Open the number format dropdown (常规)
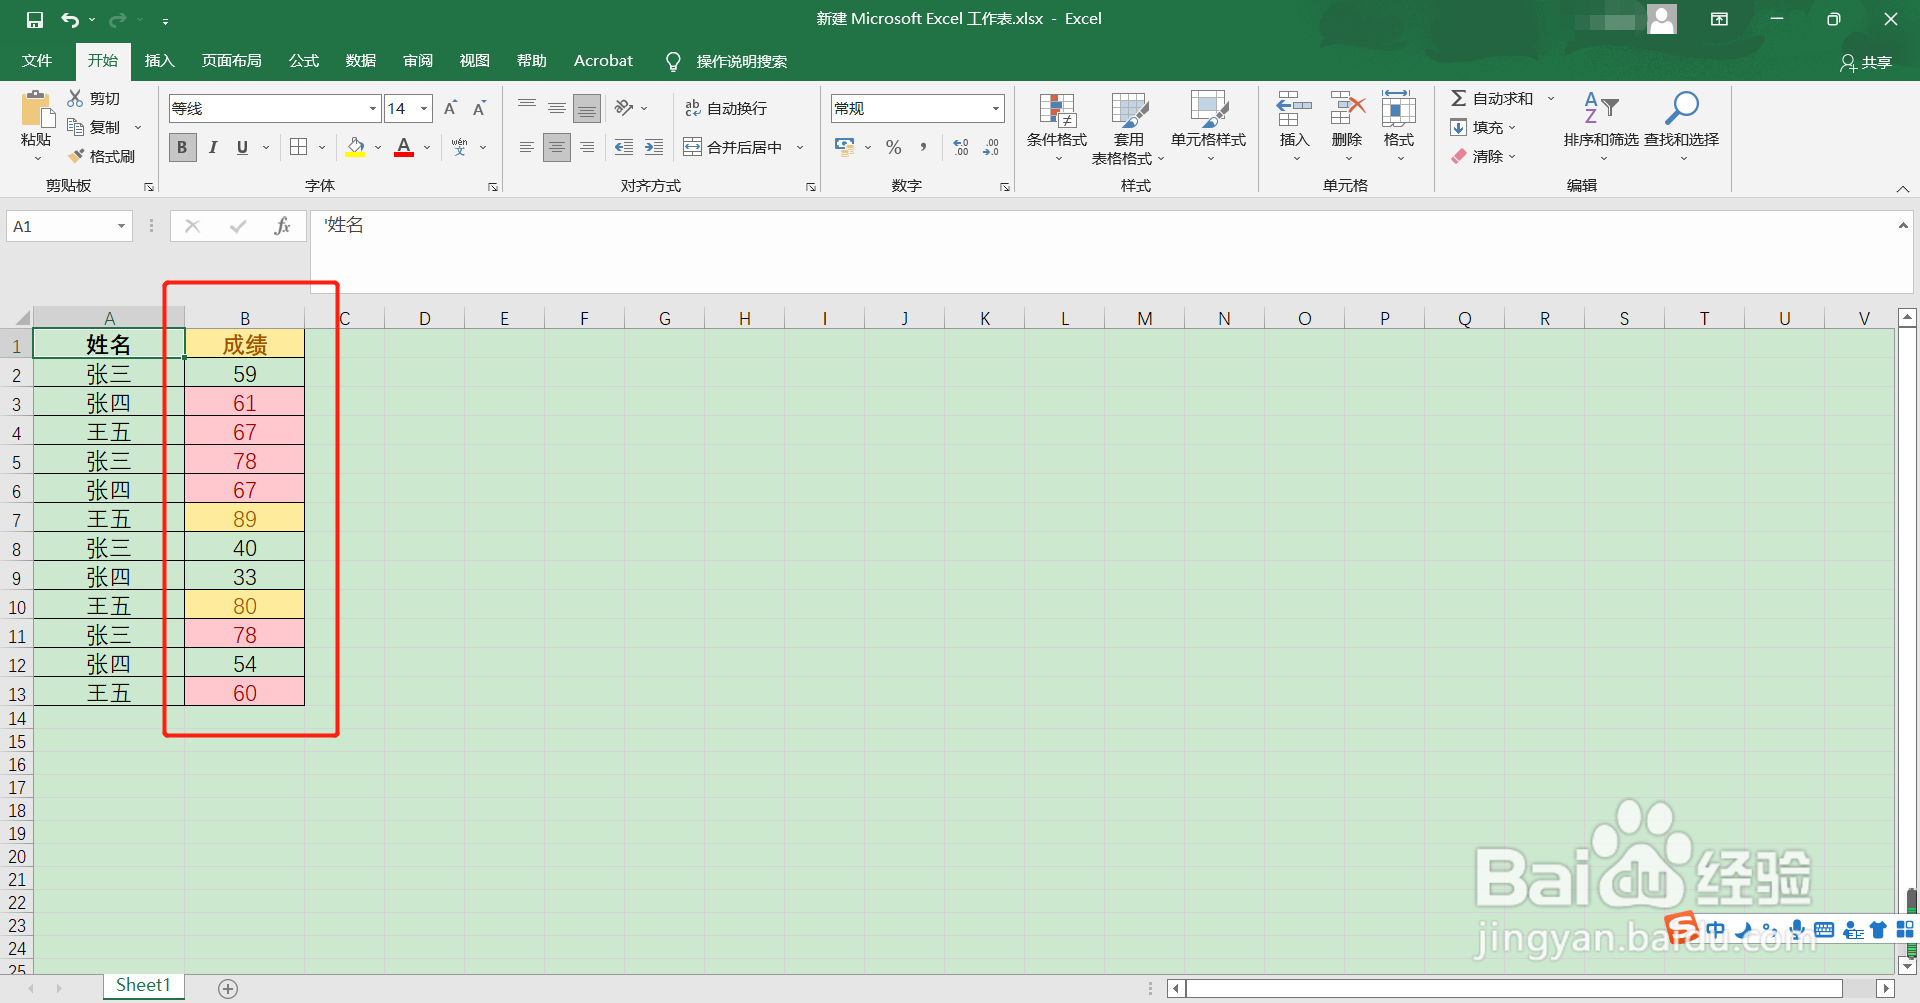 [996, 108]
